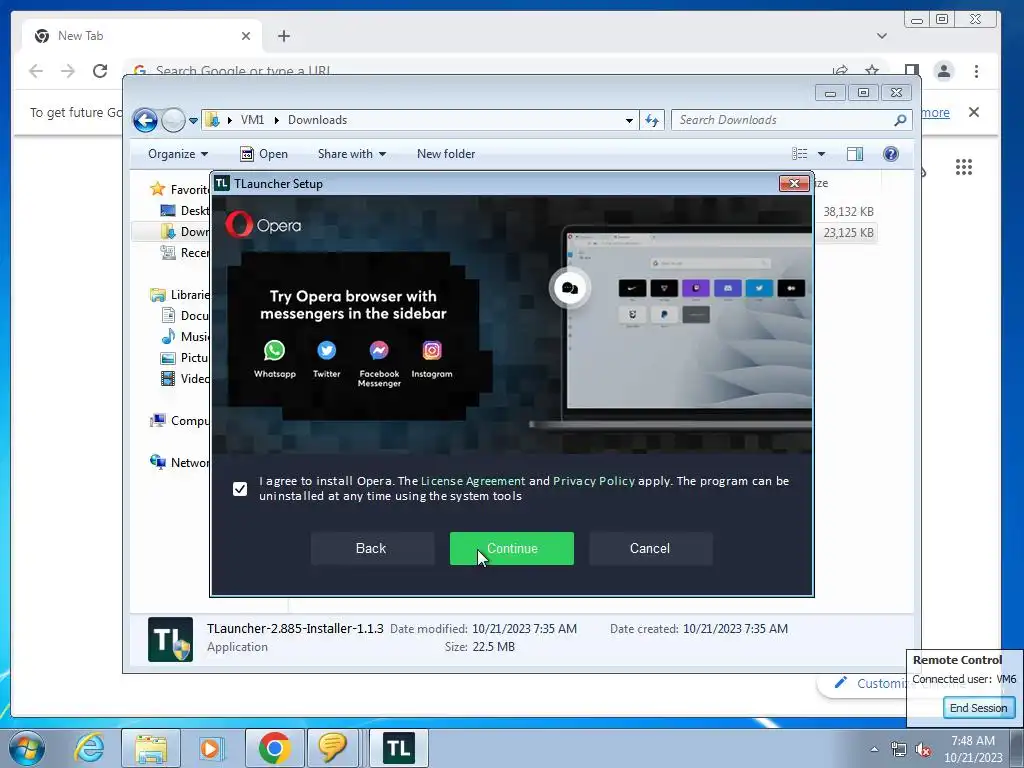Viewport: 1024px width, 768px height.
Task: Close the TLauncher Setup dialog
Action: coord(794,184)
